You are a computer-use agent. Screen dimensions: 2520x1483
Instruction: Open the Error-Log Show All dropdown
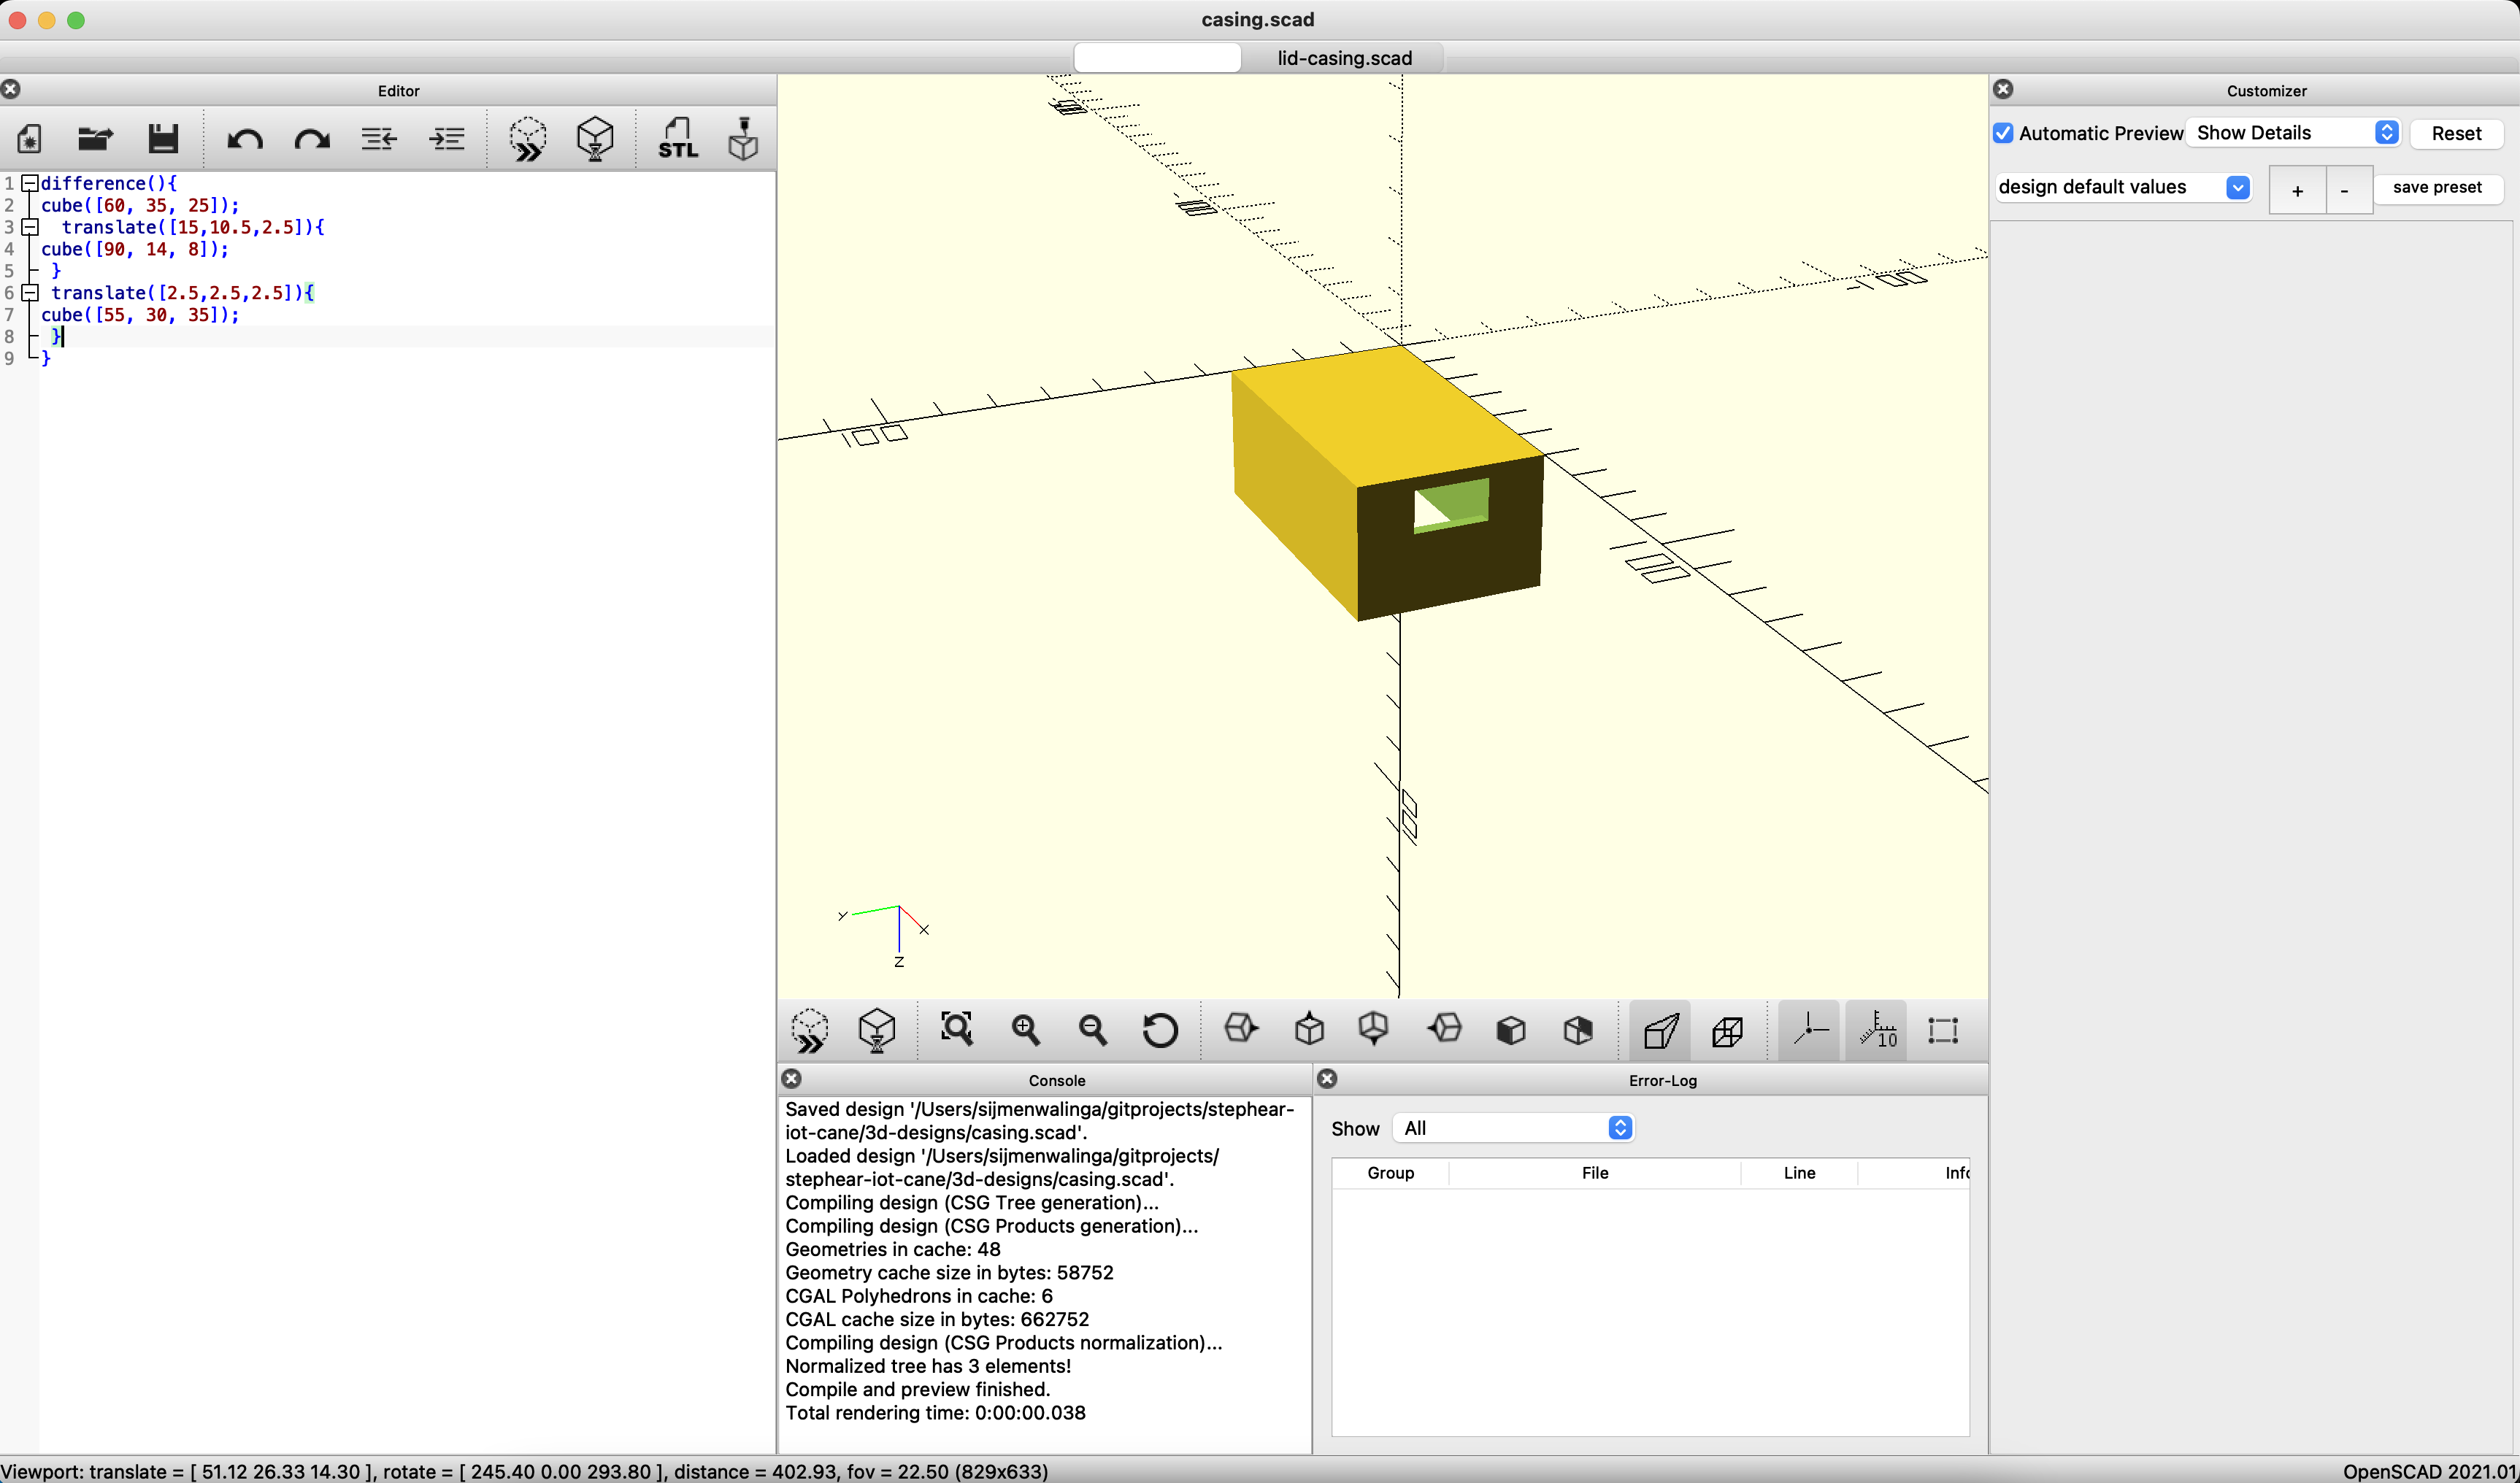coord(1513,1128)
